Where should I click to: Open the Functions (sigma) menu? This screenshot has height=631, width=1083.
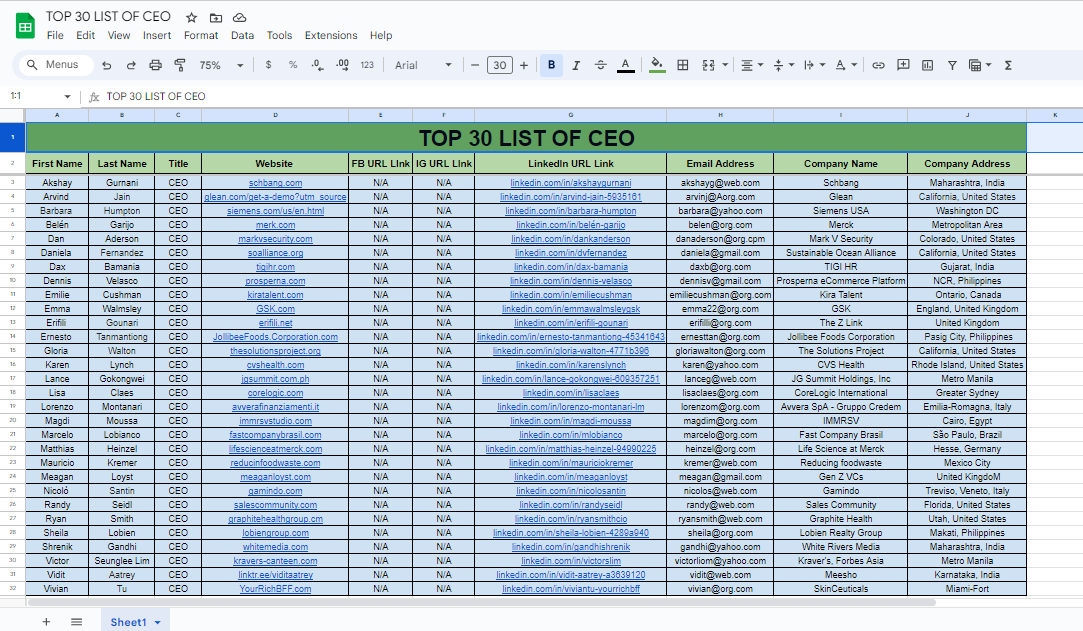[x=1008, y=65]
